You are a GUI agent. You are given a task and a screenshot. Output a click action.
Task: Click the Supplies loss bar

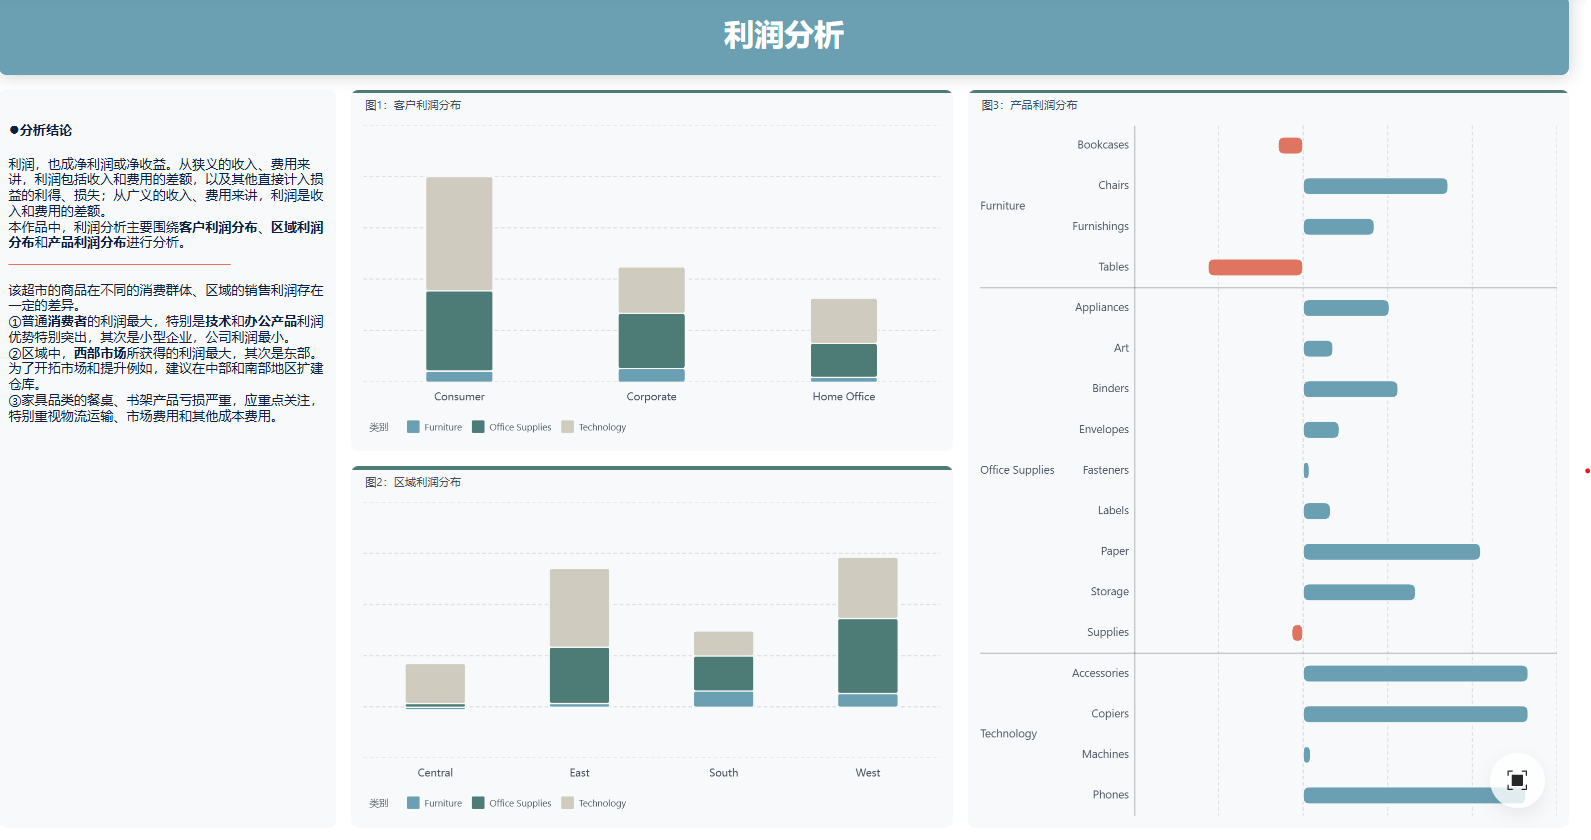(1297, 633)
